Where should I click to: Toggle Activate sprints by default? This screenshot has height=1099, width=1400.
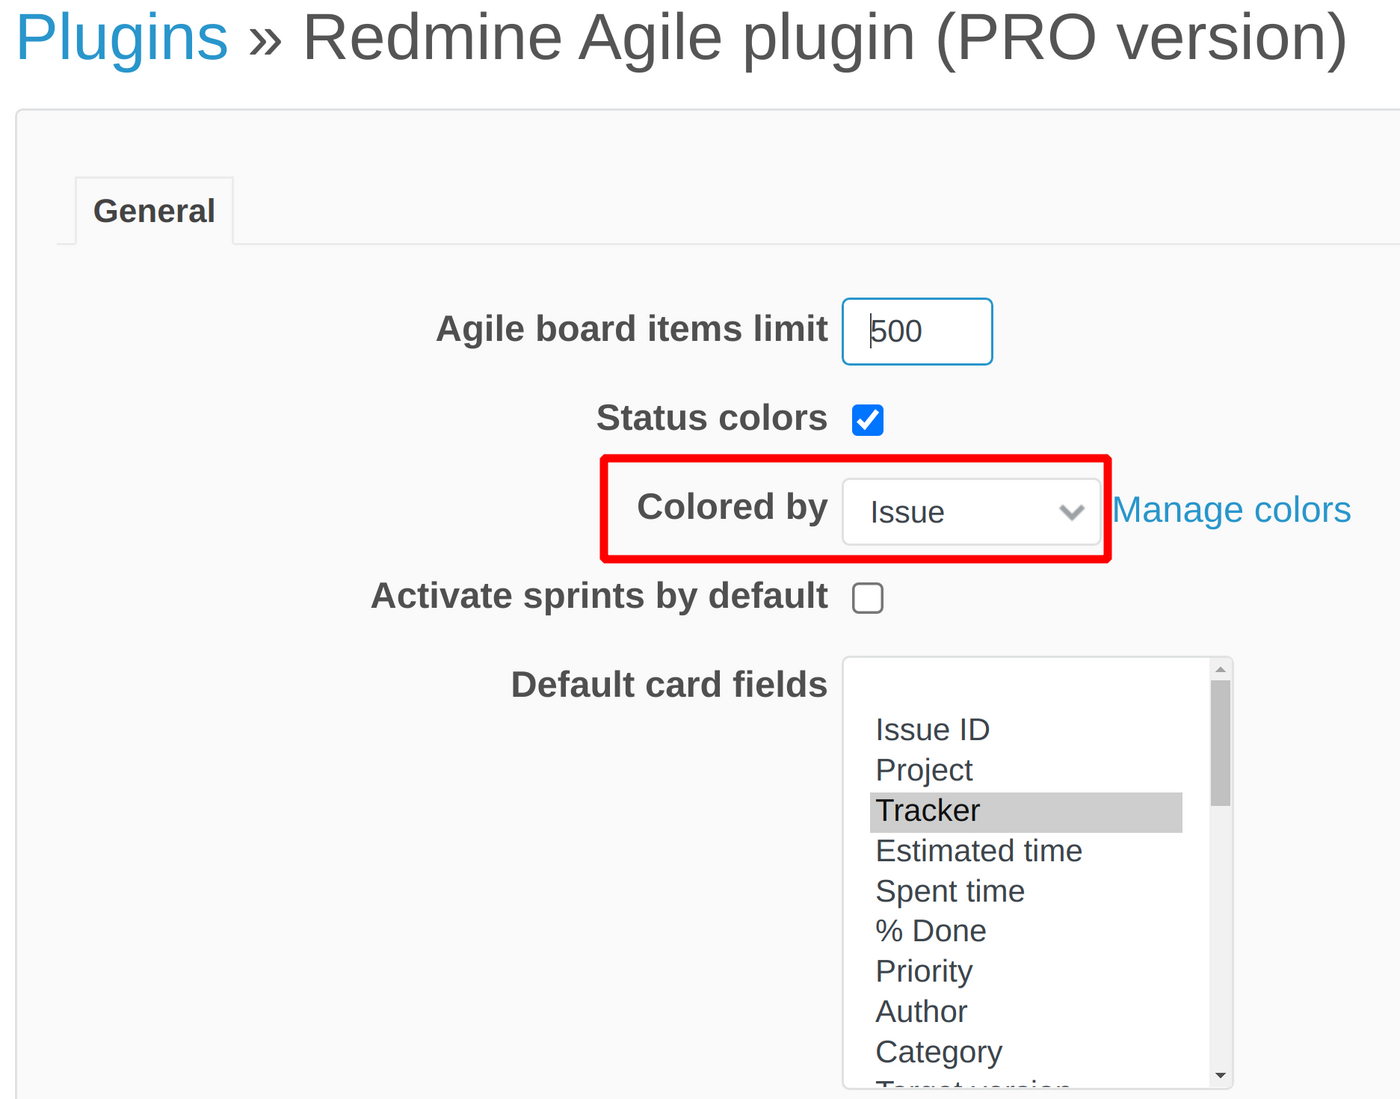pyautogui.click(x=867, y=597)
